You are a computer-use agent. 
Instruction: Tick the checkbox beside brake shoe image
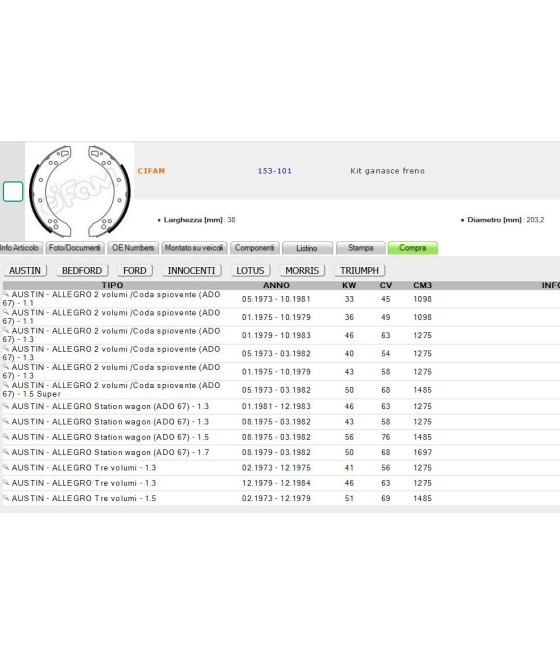tap(13, 192)
